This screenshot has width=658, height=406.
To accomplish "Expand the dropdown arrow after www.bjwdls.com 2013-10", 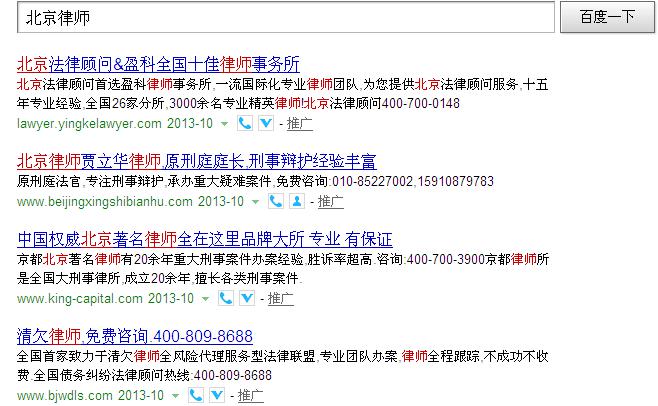I will [x=175, y=396].
